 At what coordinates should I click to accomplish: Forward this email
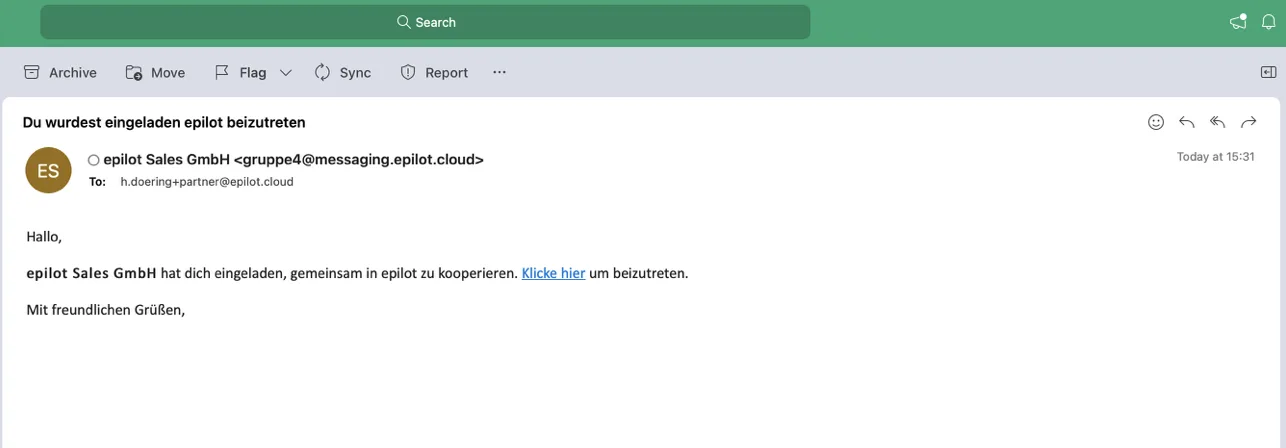click(1249, 122)
